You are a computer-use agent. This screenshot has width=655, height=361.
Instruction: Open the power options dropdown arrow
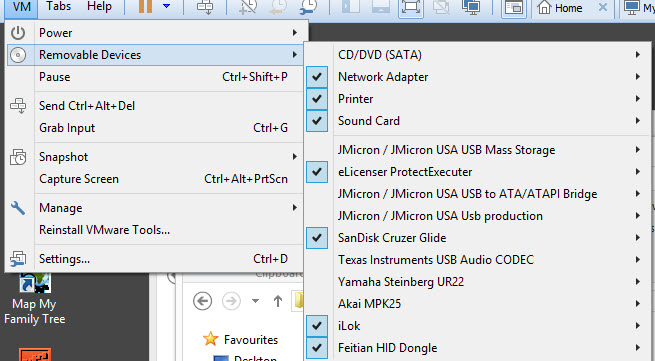[x=166, y=6]
